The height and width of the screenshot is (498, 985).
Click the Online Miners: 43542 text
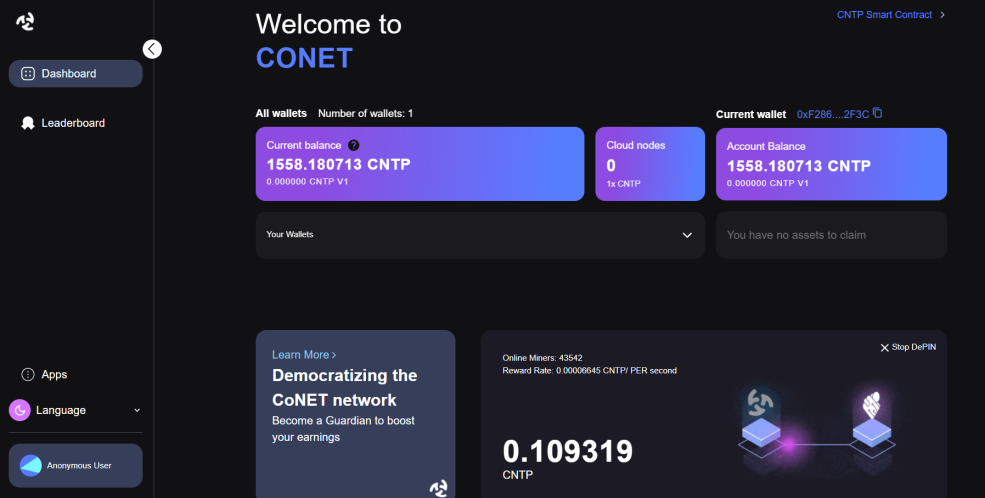[542, 358]
